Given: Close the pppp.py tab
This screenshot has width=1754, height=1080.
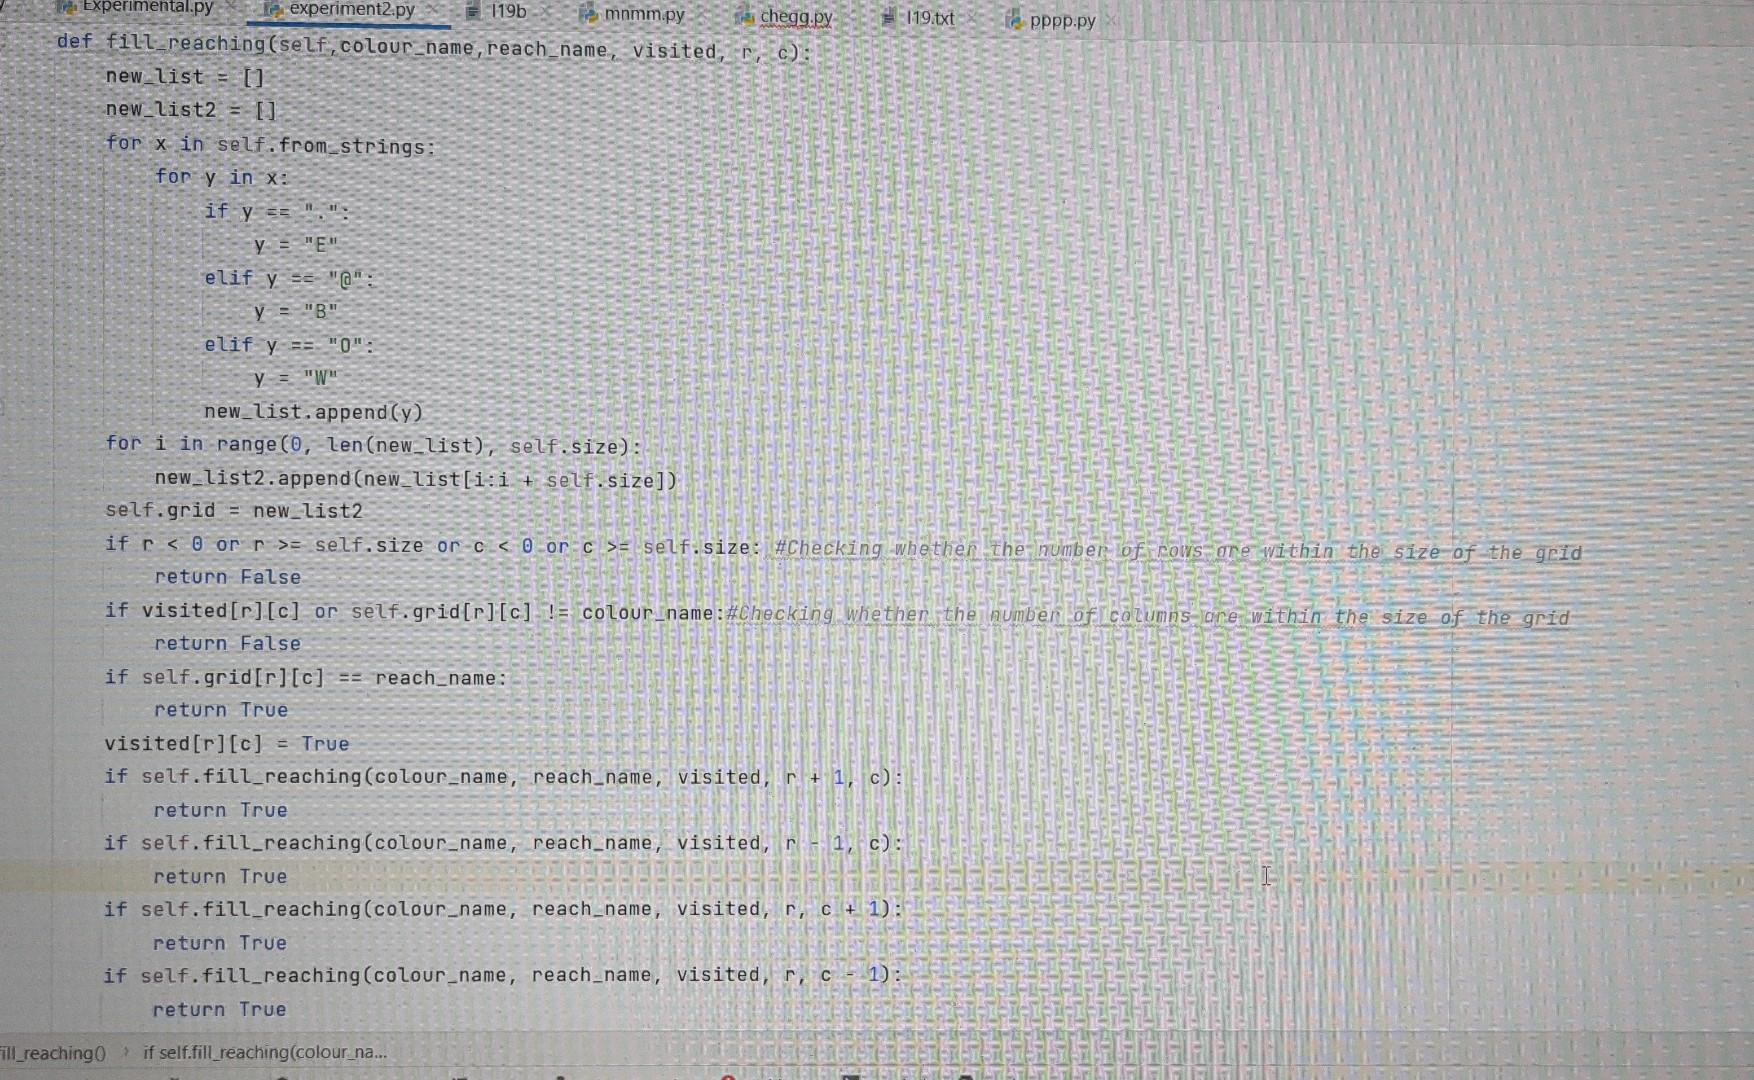Looking at the screenshot, I should [1110, 21].
